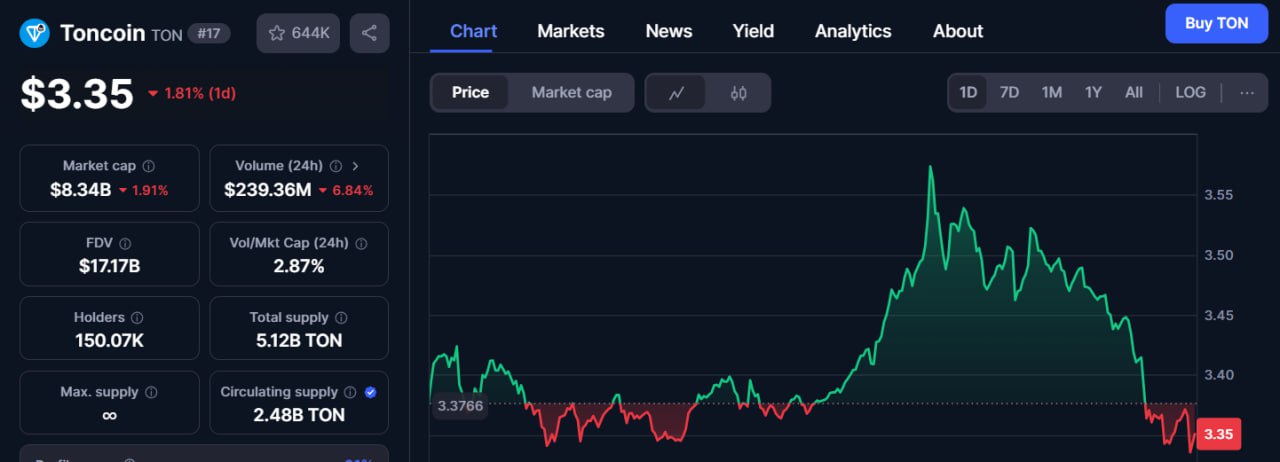Click the 3.40 y-axis label
Viewport: 1280px width, 462px height.
tap(1218, 375)
